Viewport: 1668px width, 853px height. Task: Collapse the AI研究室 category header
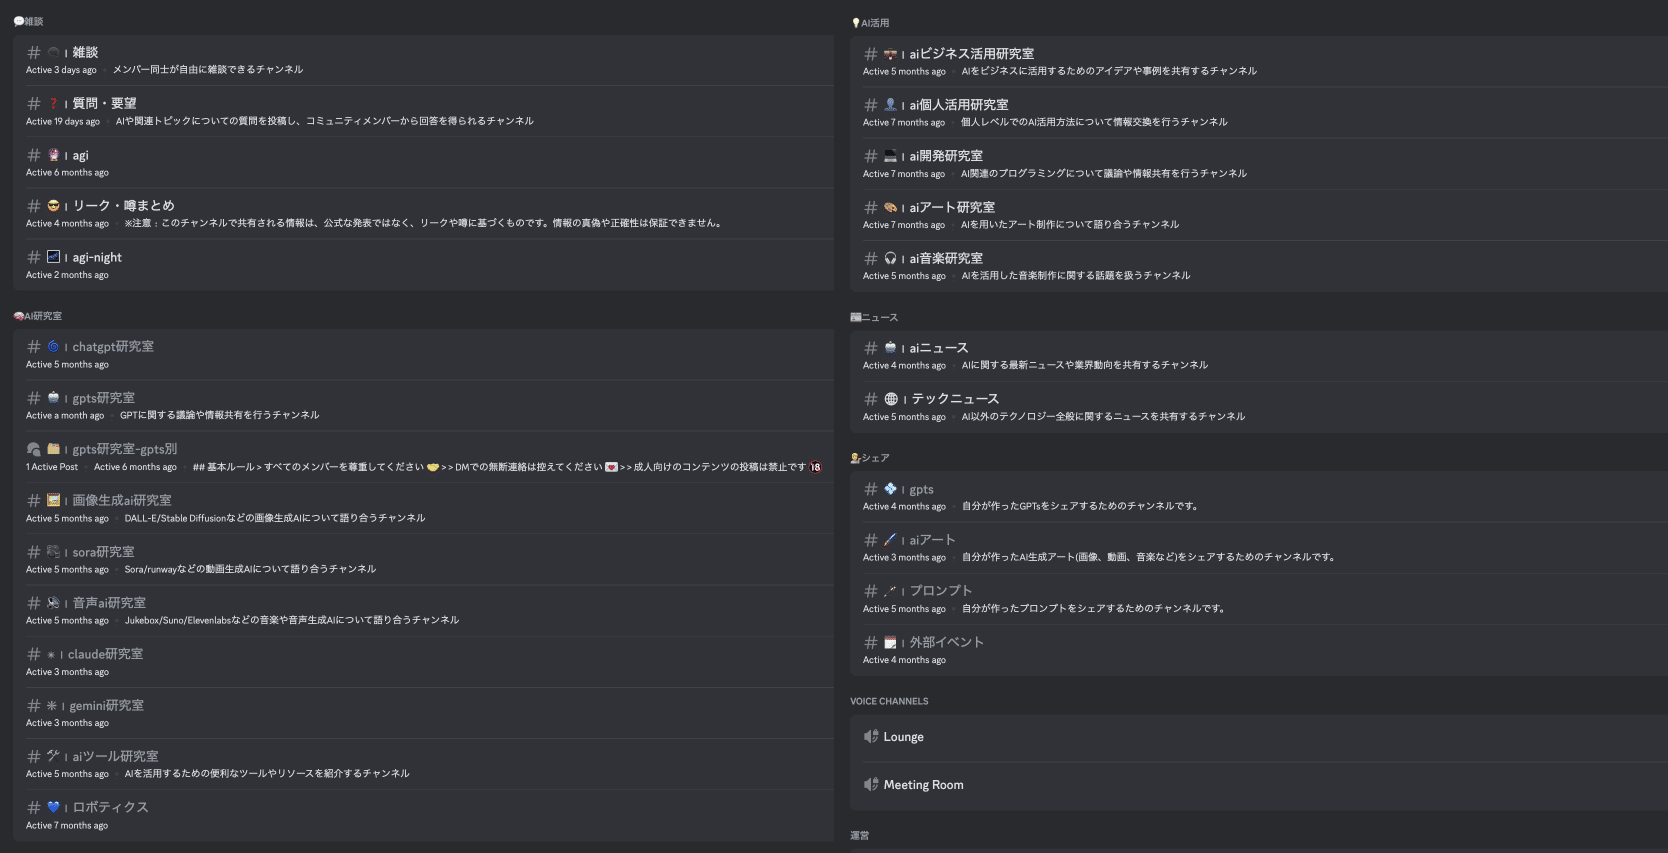[x=38, y=316]
